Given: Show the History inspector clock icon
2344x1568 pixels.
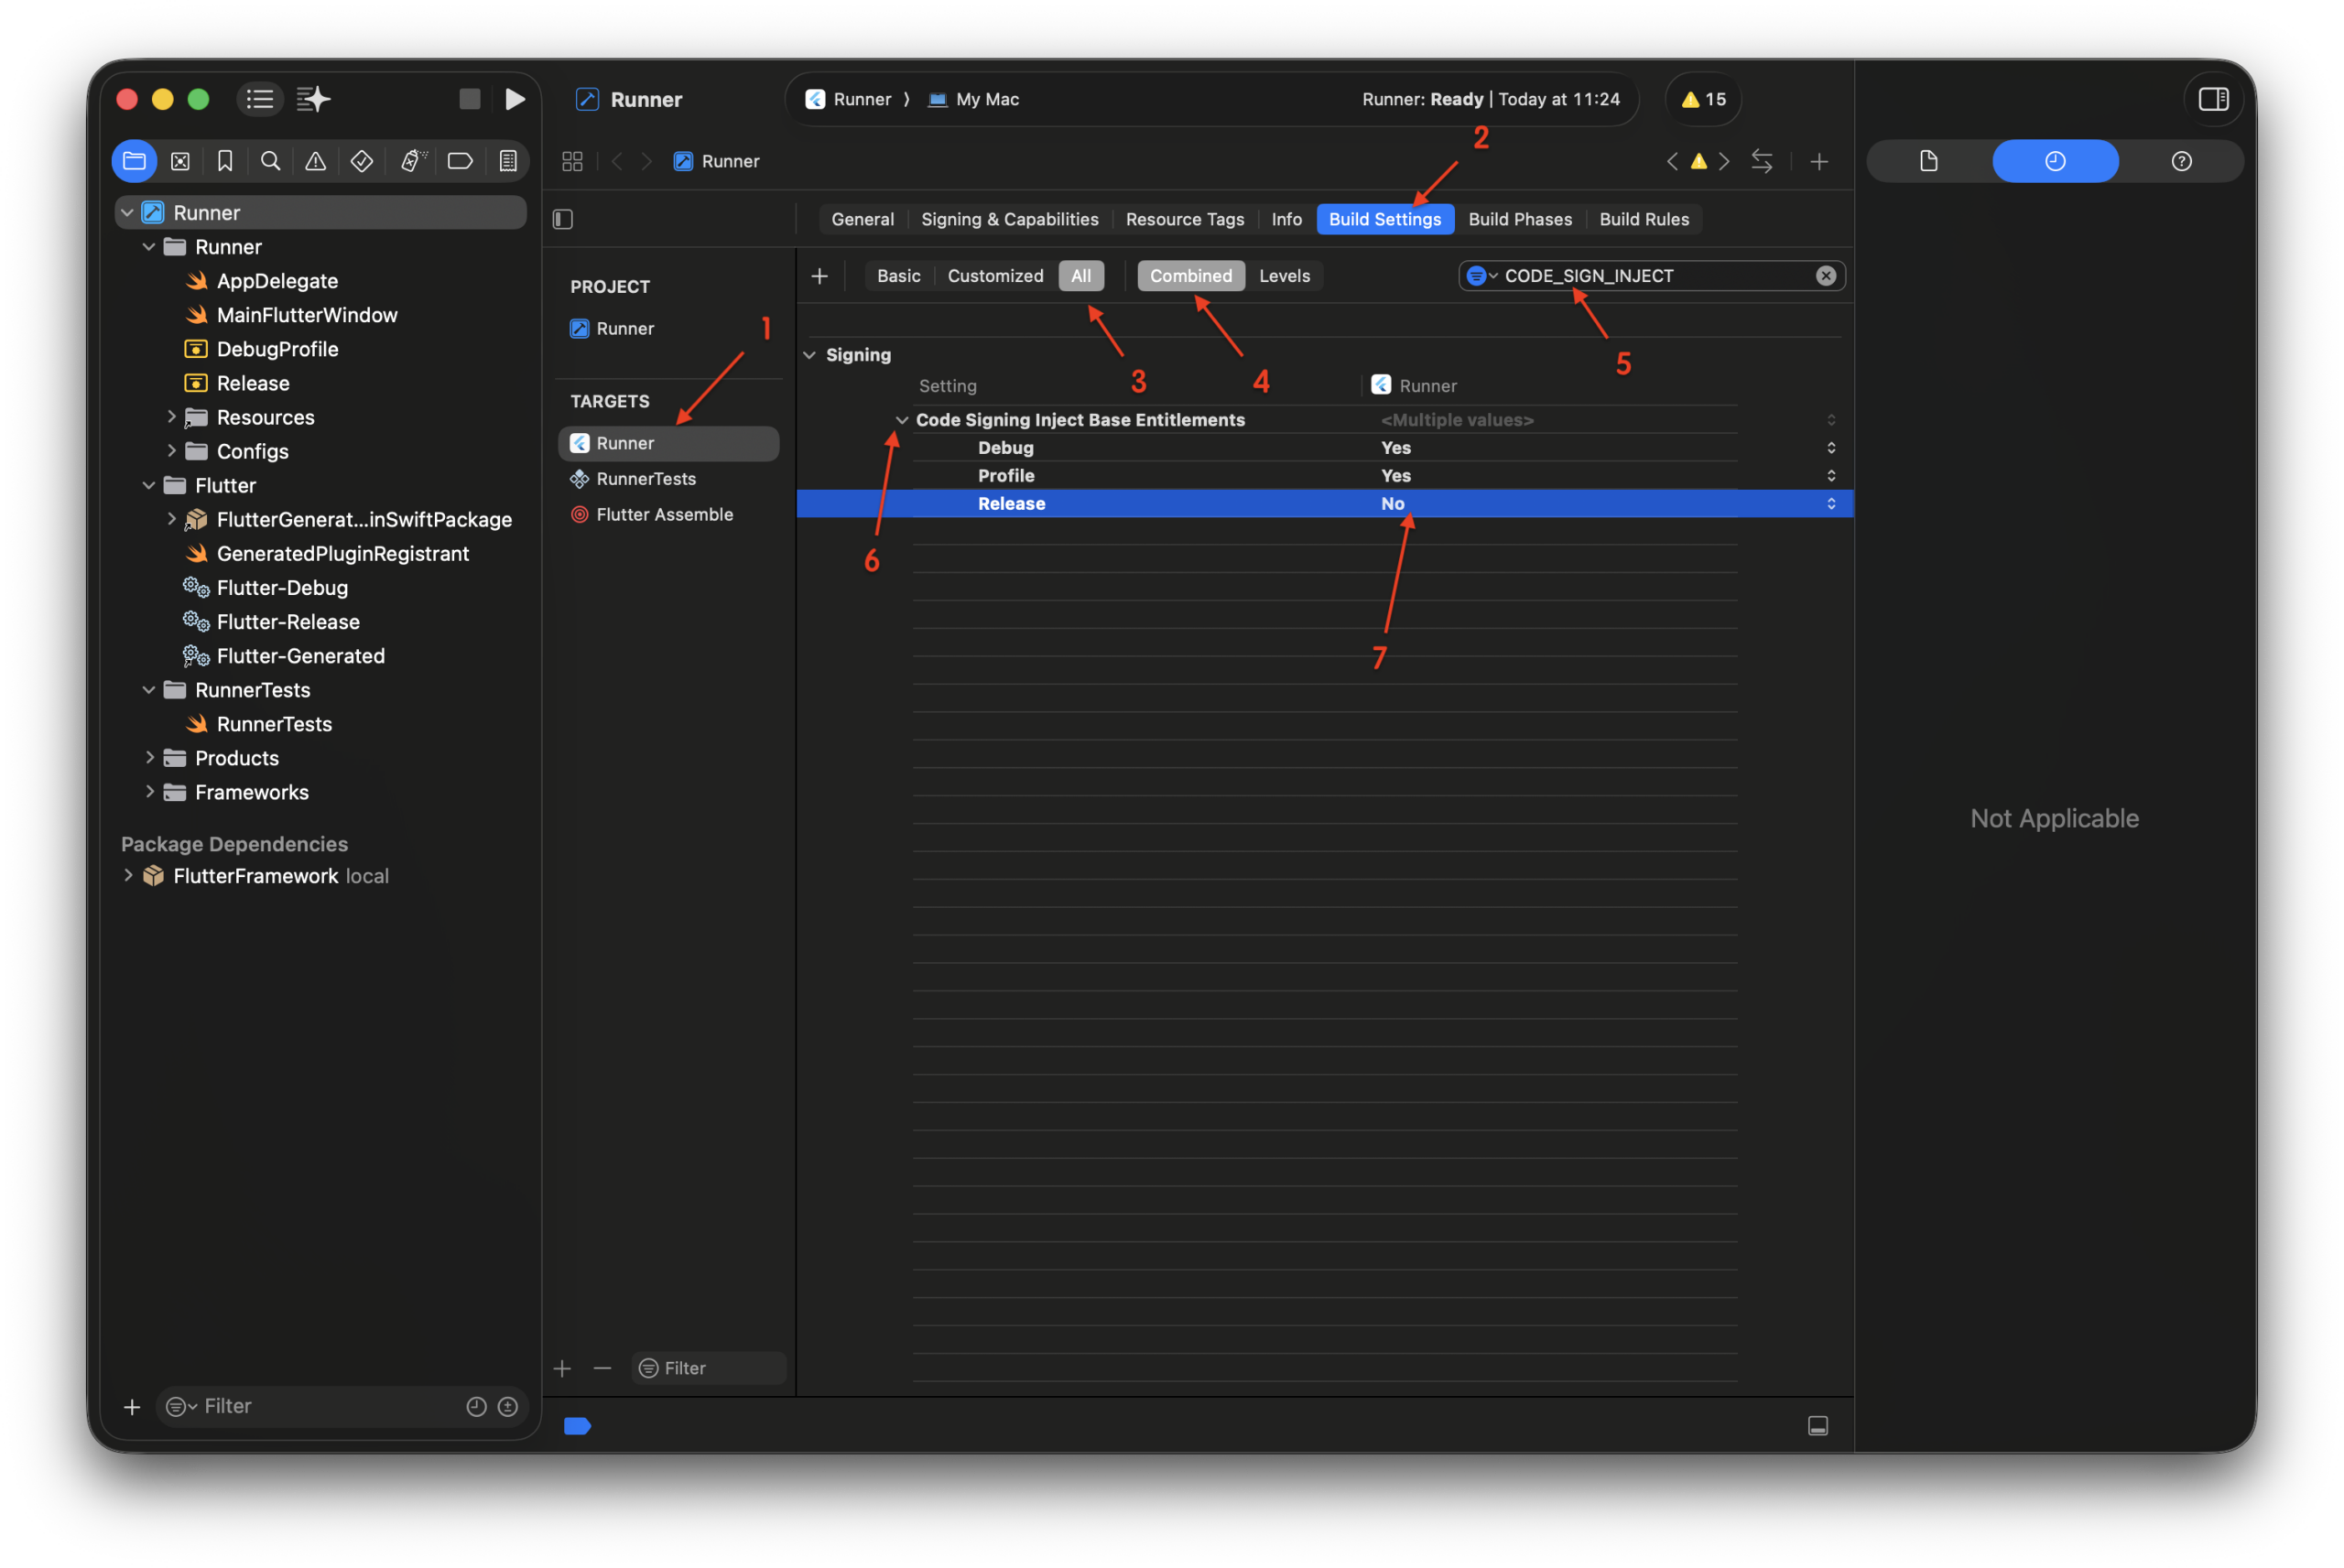Looking at the screenshot, I should pyautogui.click(x=2054, y=161).
